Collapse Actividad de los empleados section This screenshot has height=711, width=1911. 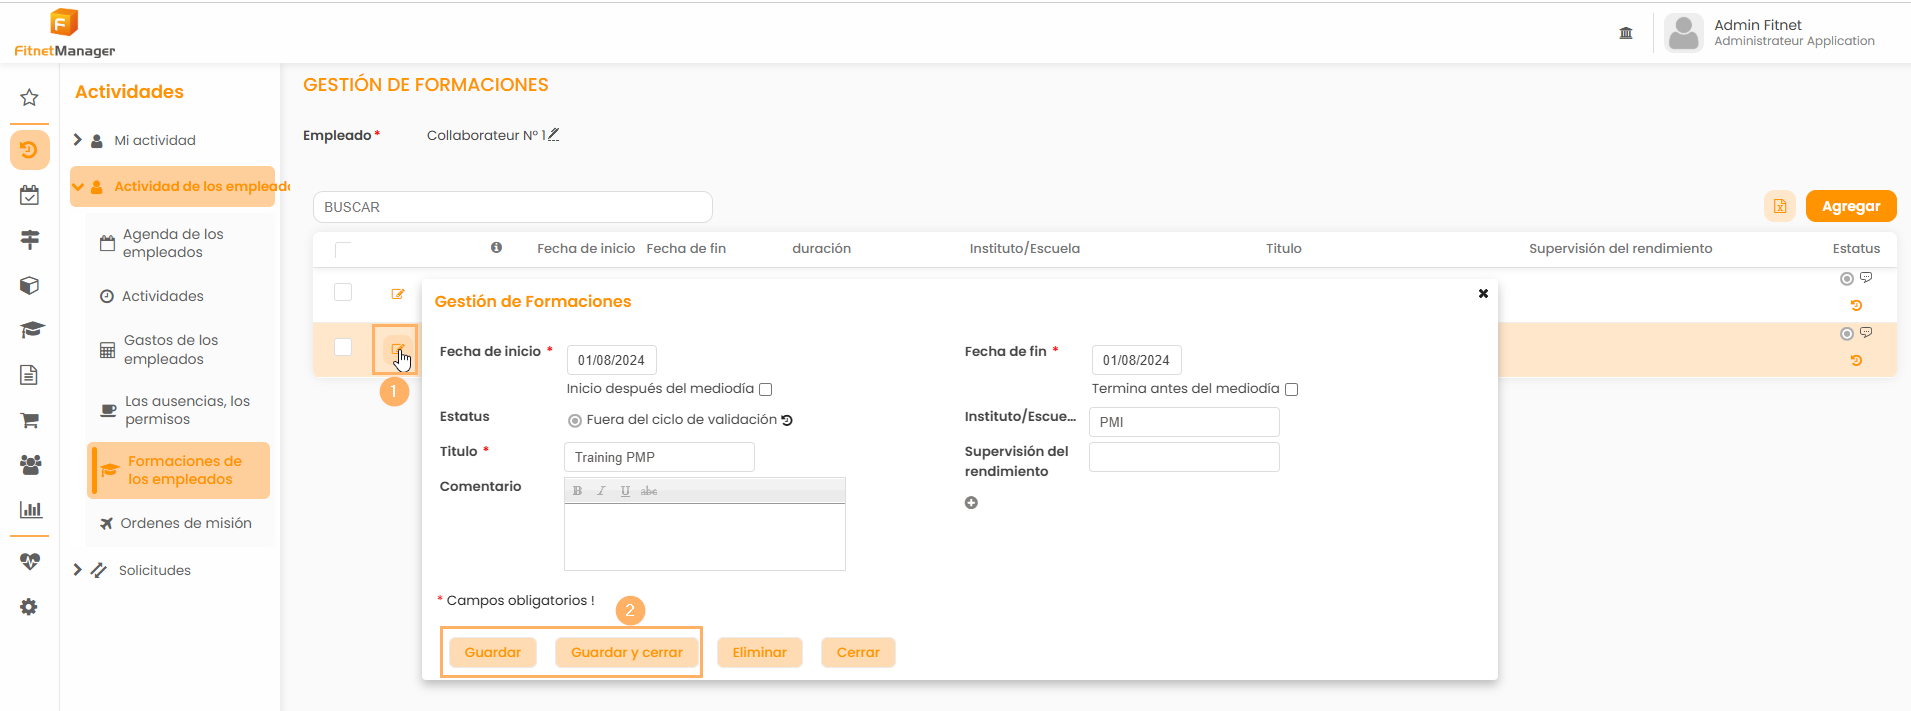[78, 187]
